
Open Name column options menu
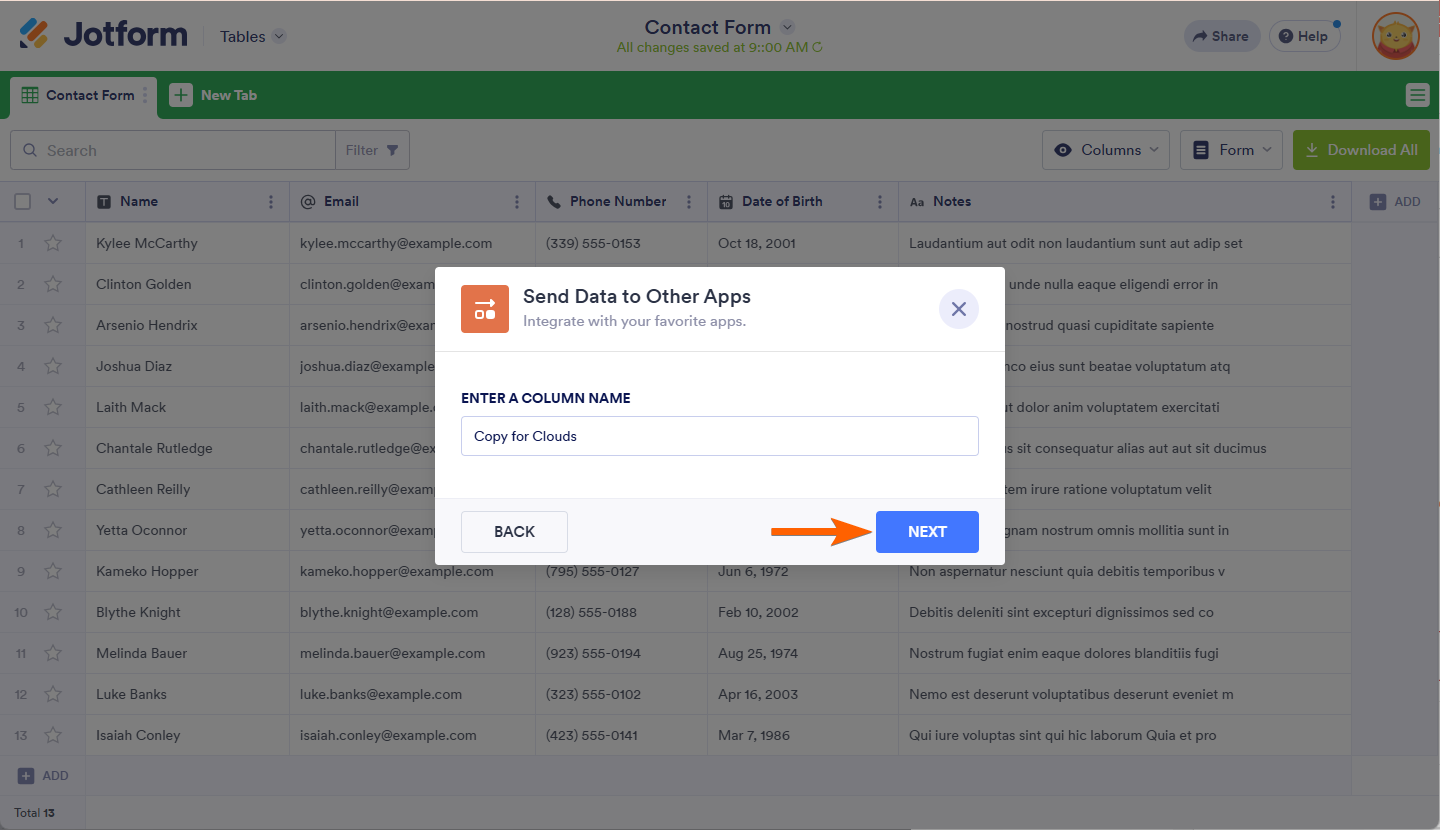point(271,202)
